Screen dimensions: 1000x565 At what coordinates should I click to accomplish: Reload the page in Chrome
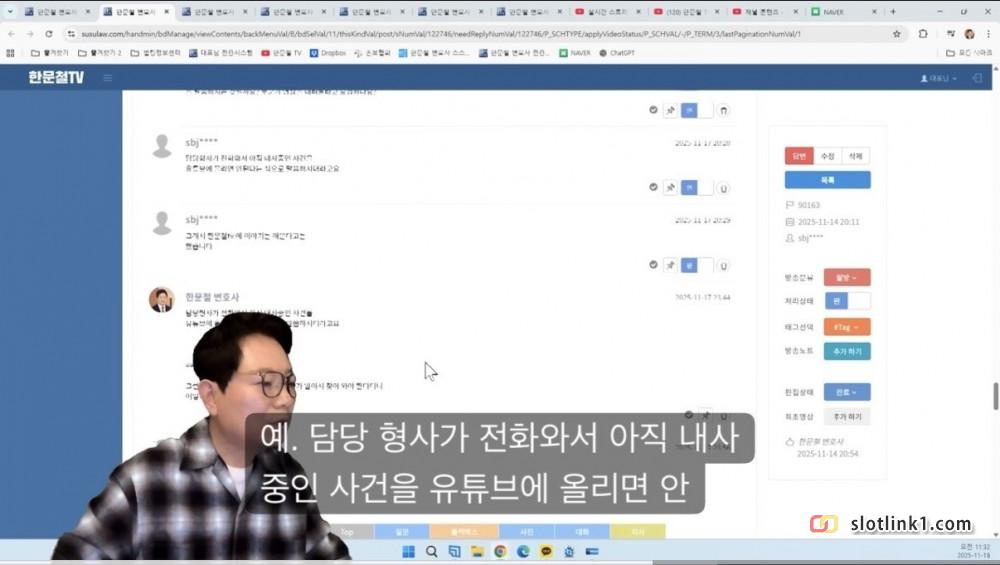(49, 34)
